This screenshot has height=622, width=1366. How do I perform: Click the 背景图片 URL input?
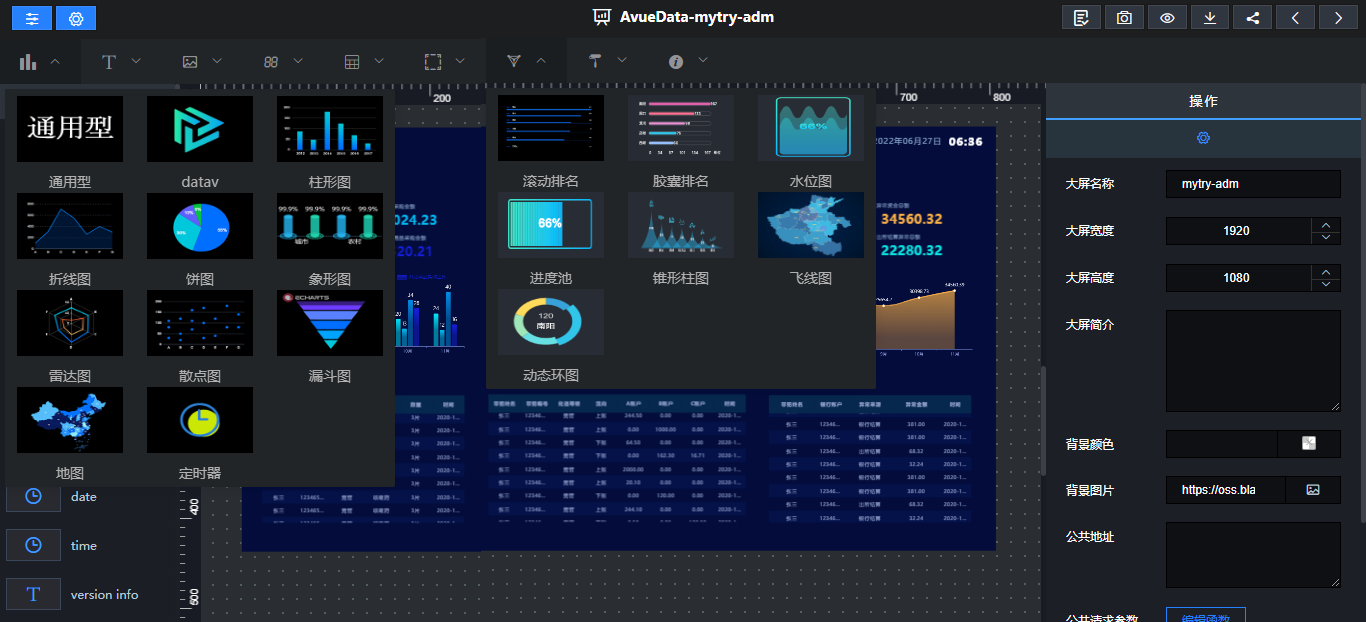[x=1225, y=490]
